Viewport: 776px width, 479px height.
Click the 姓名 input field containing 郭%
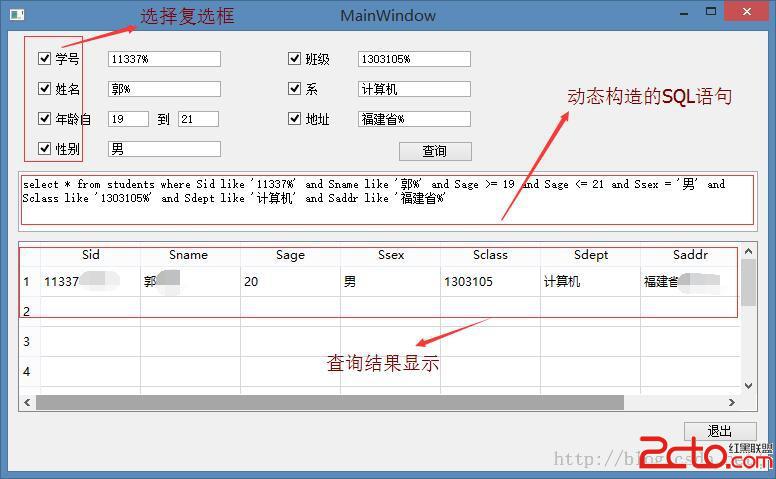pos(164,89)
